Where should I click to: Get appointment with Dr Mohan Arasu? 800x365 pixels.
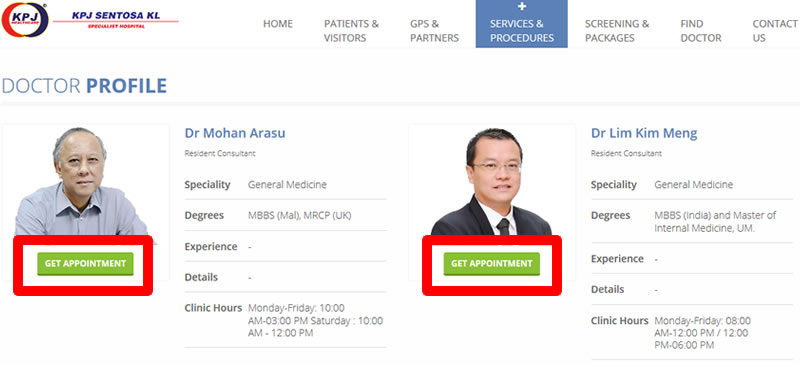(85, 264)
